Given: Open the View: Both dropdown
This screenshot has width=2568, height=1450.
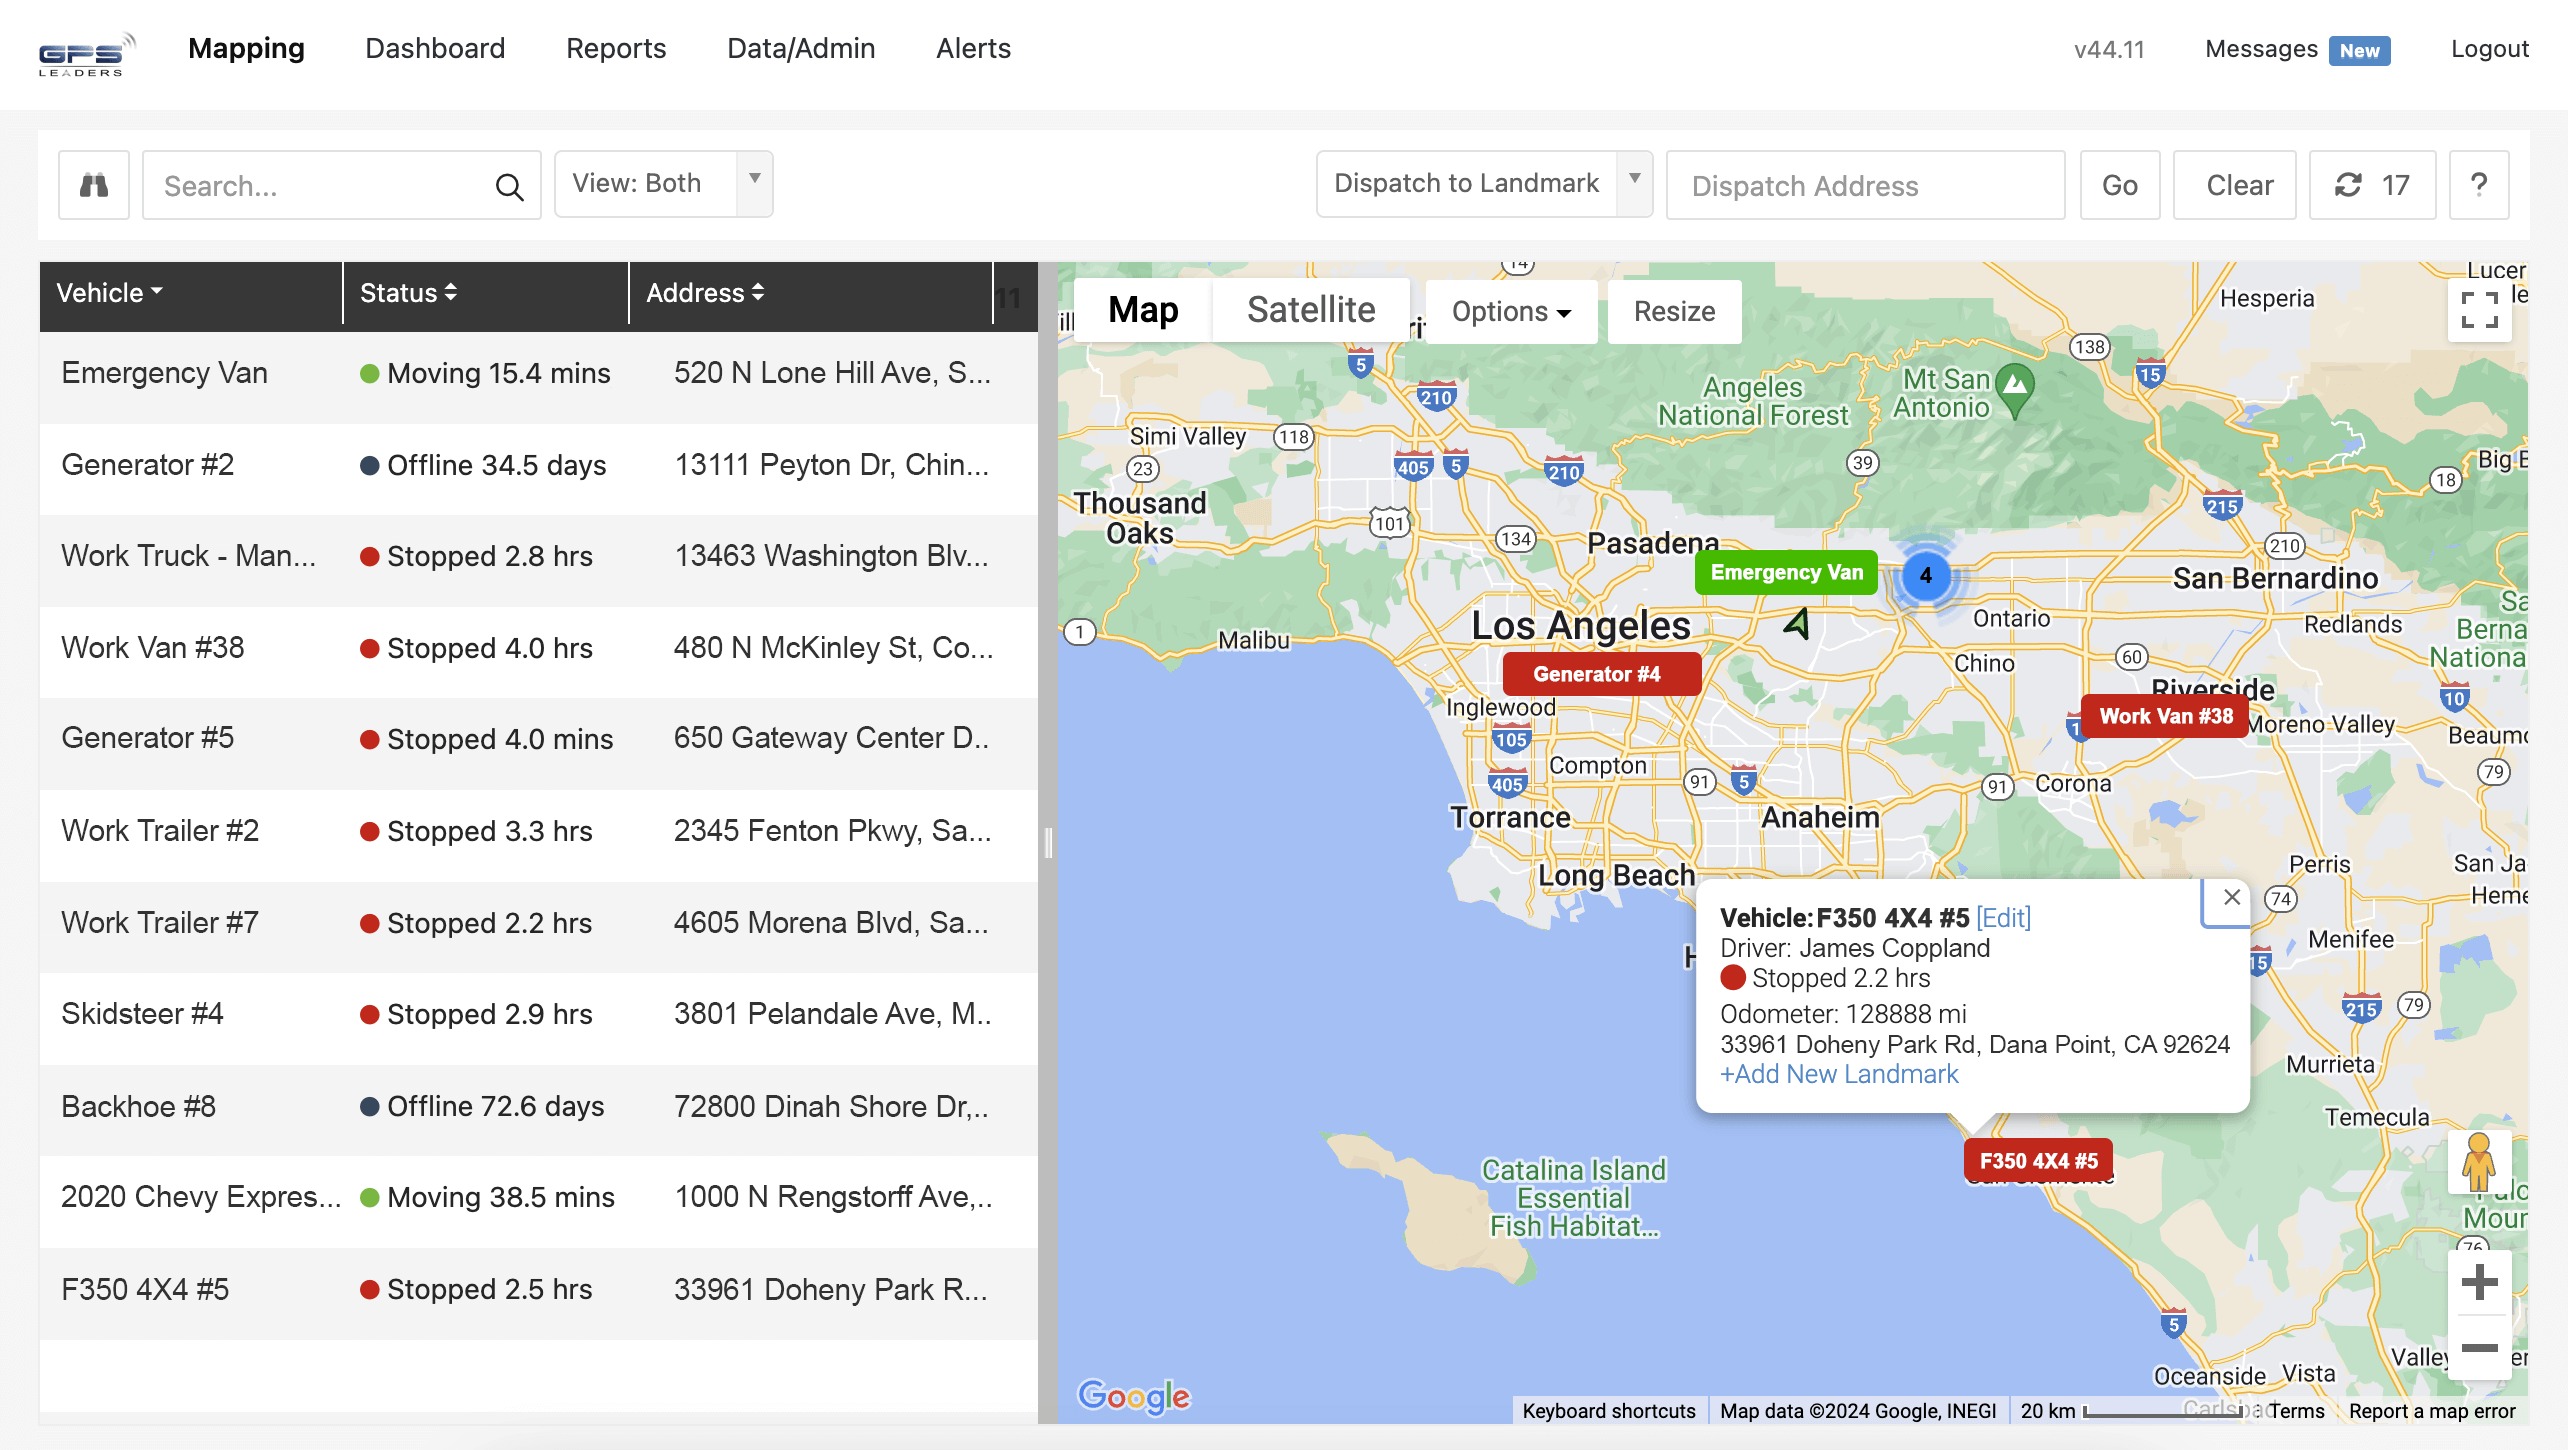Looking at the screenshot, I should pyautogui.click(x=663, y=184).
